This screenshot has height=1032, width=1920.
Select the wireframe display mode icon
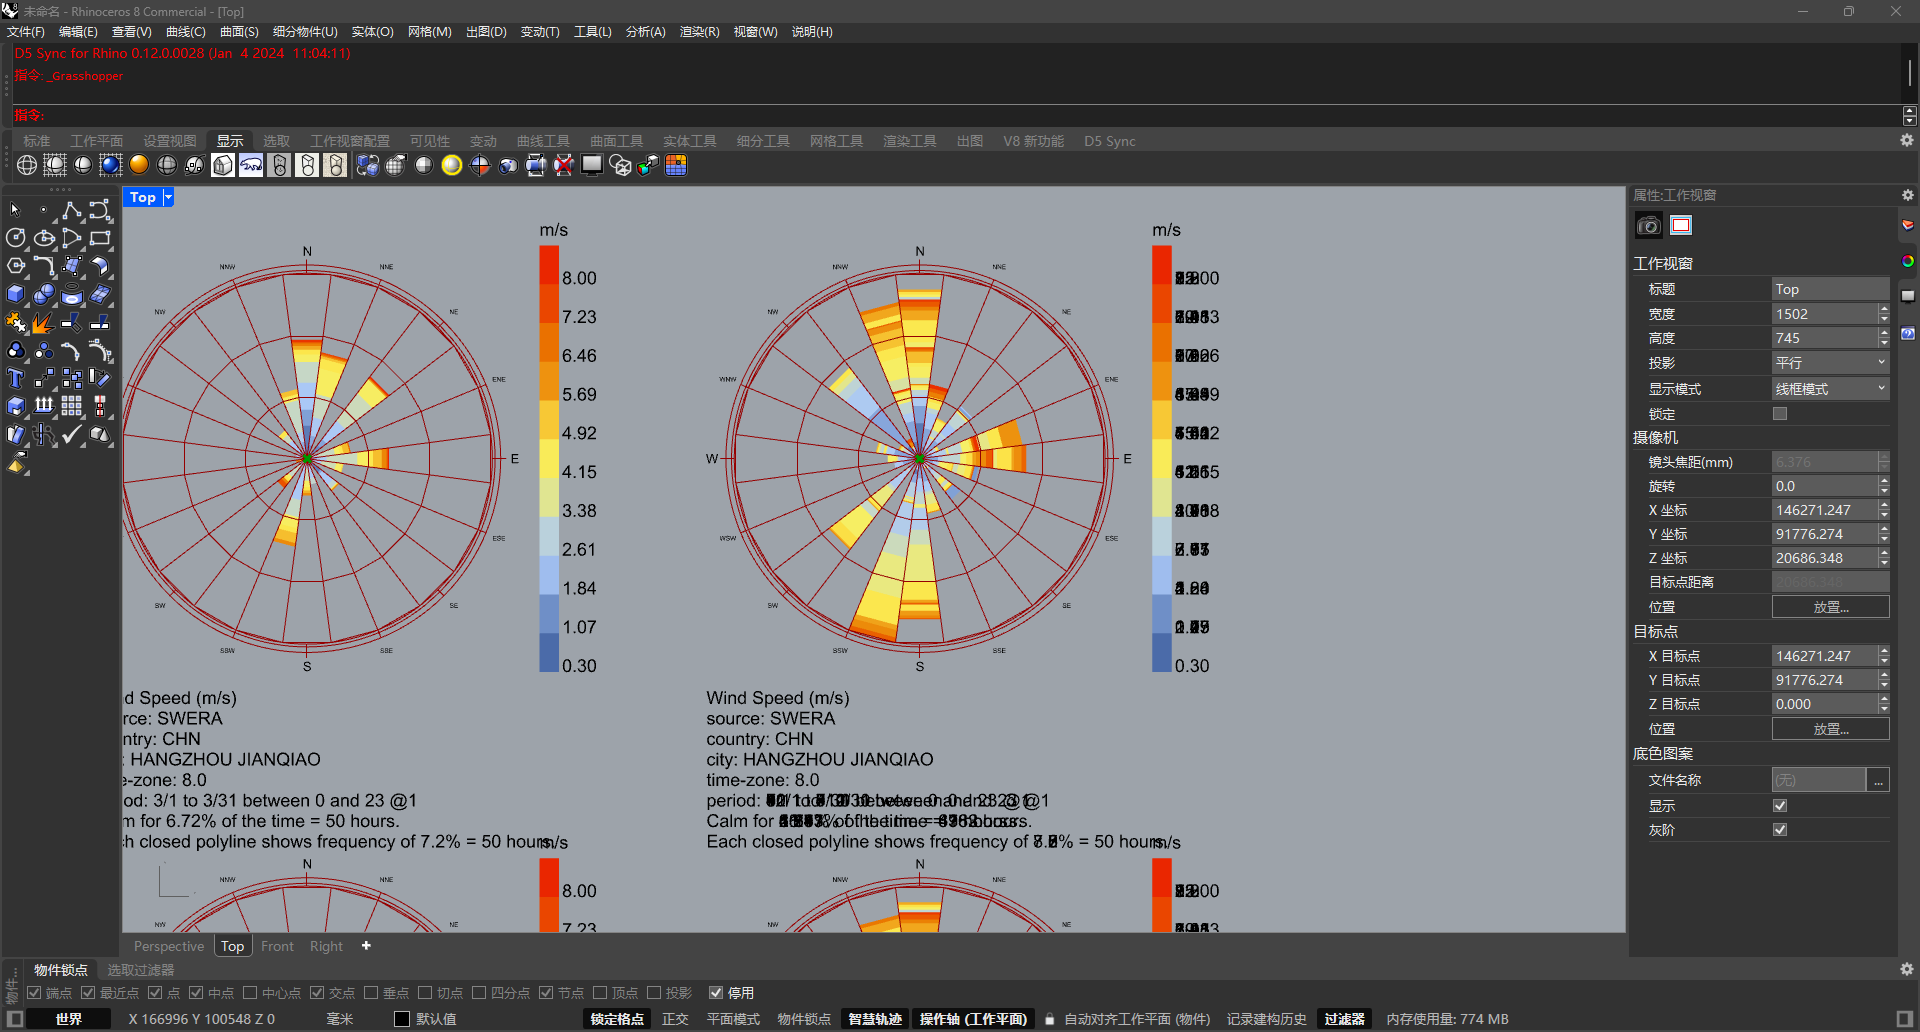tap(27, 165)
